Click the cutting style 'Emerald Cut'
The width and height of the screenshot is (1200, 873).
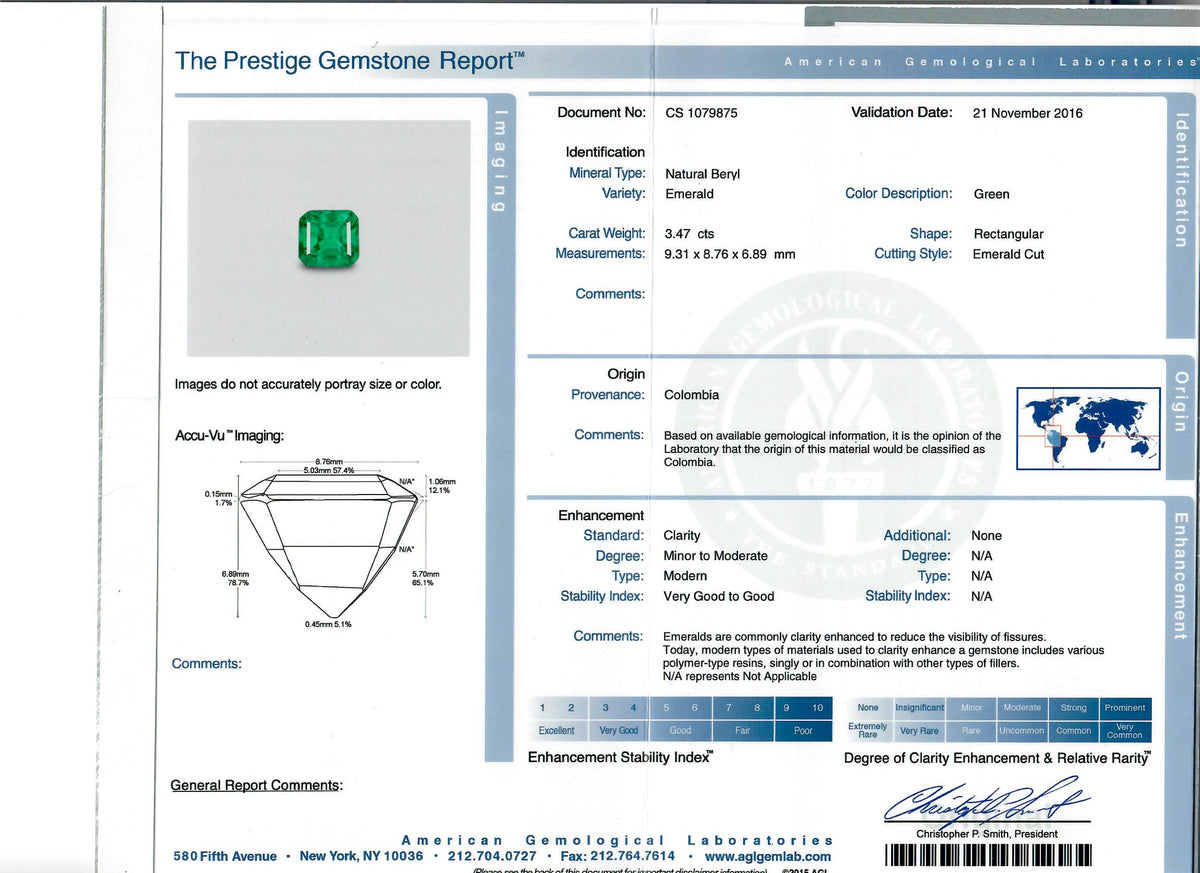pos(1008,254)
